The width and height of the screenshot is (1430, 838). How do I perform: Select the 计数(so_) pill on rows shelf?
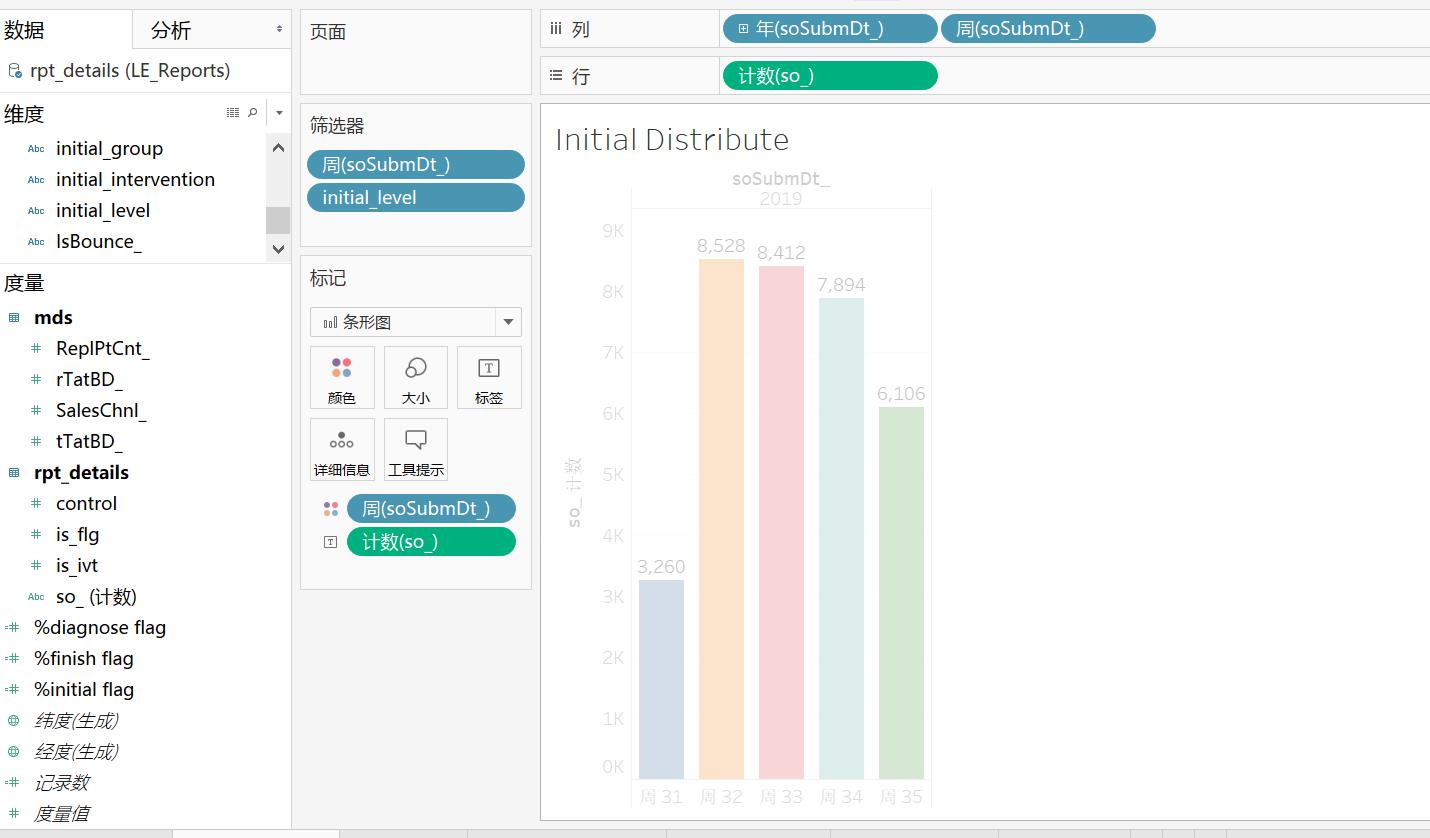830,76
